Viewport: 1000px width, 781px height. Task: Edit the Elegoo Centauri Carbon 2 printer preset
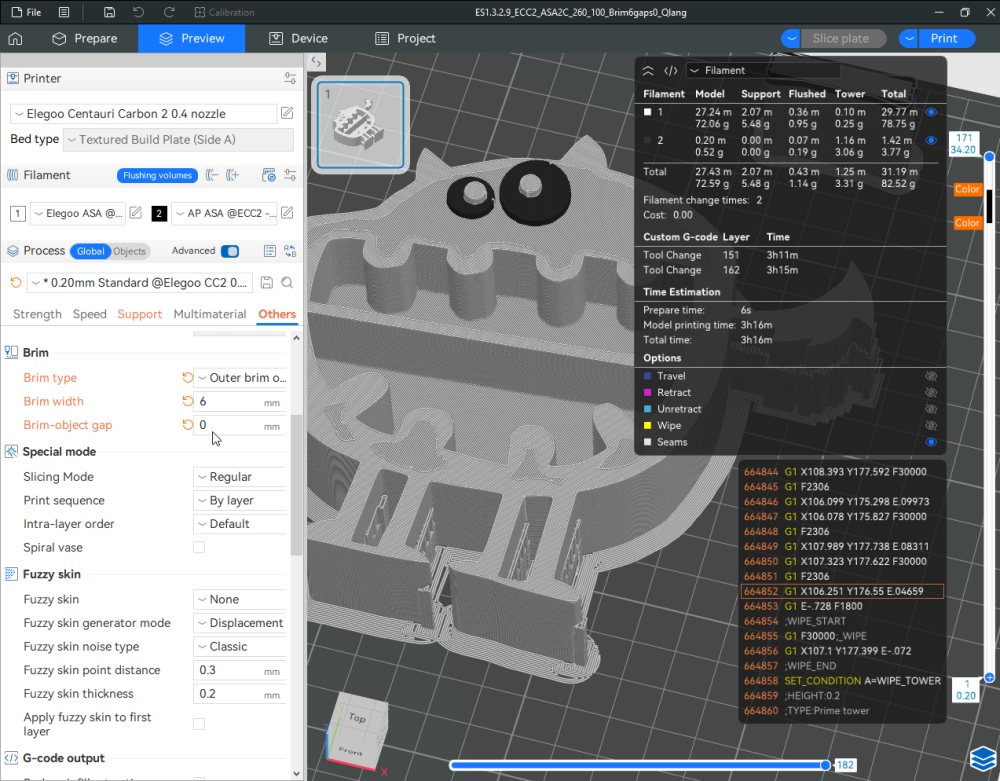(287, 114)
